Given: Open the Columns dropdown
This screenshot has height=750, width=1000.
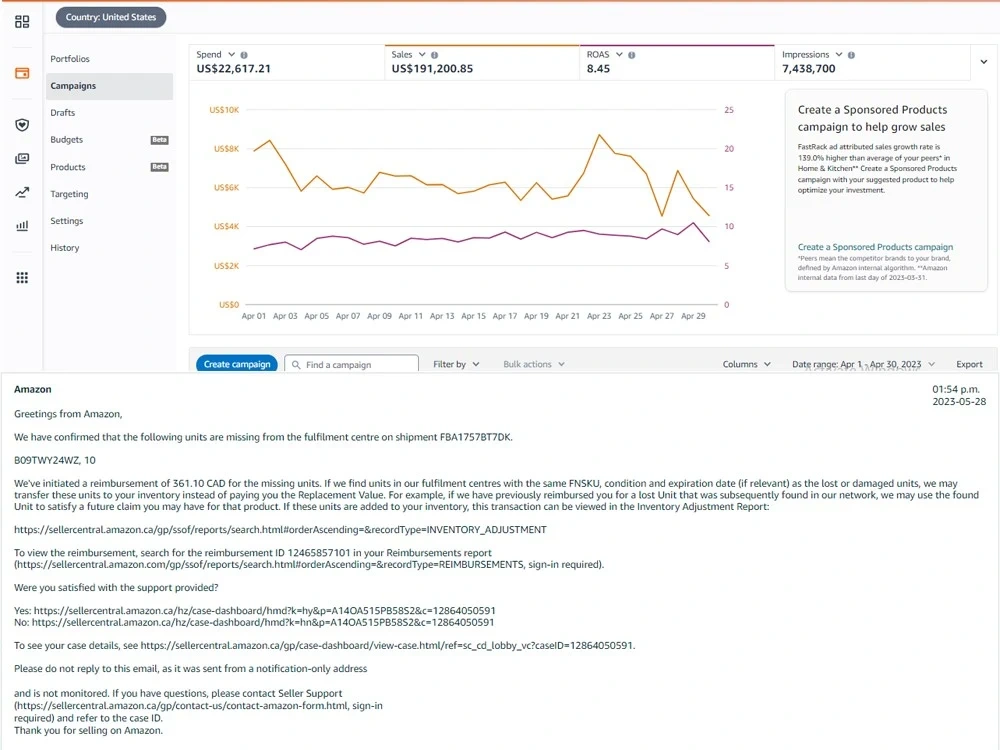Looking at the screenshot, I should click(747, 364).
